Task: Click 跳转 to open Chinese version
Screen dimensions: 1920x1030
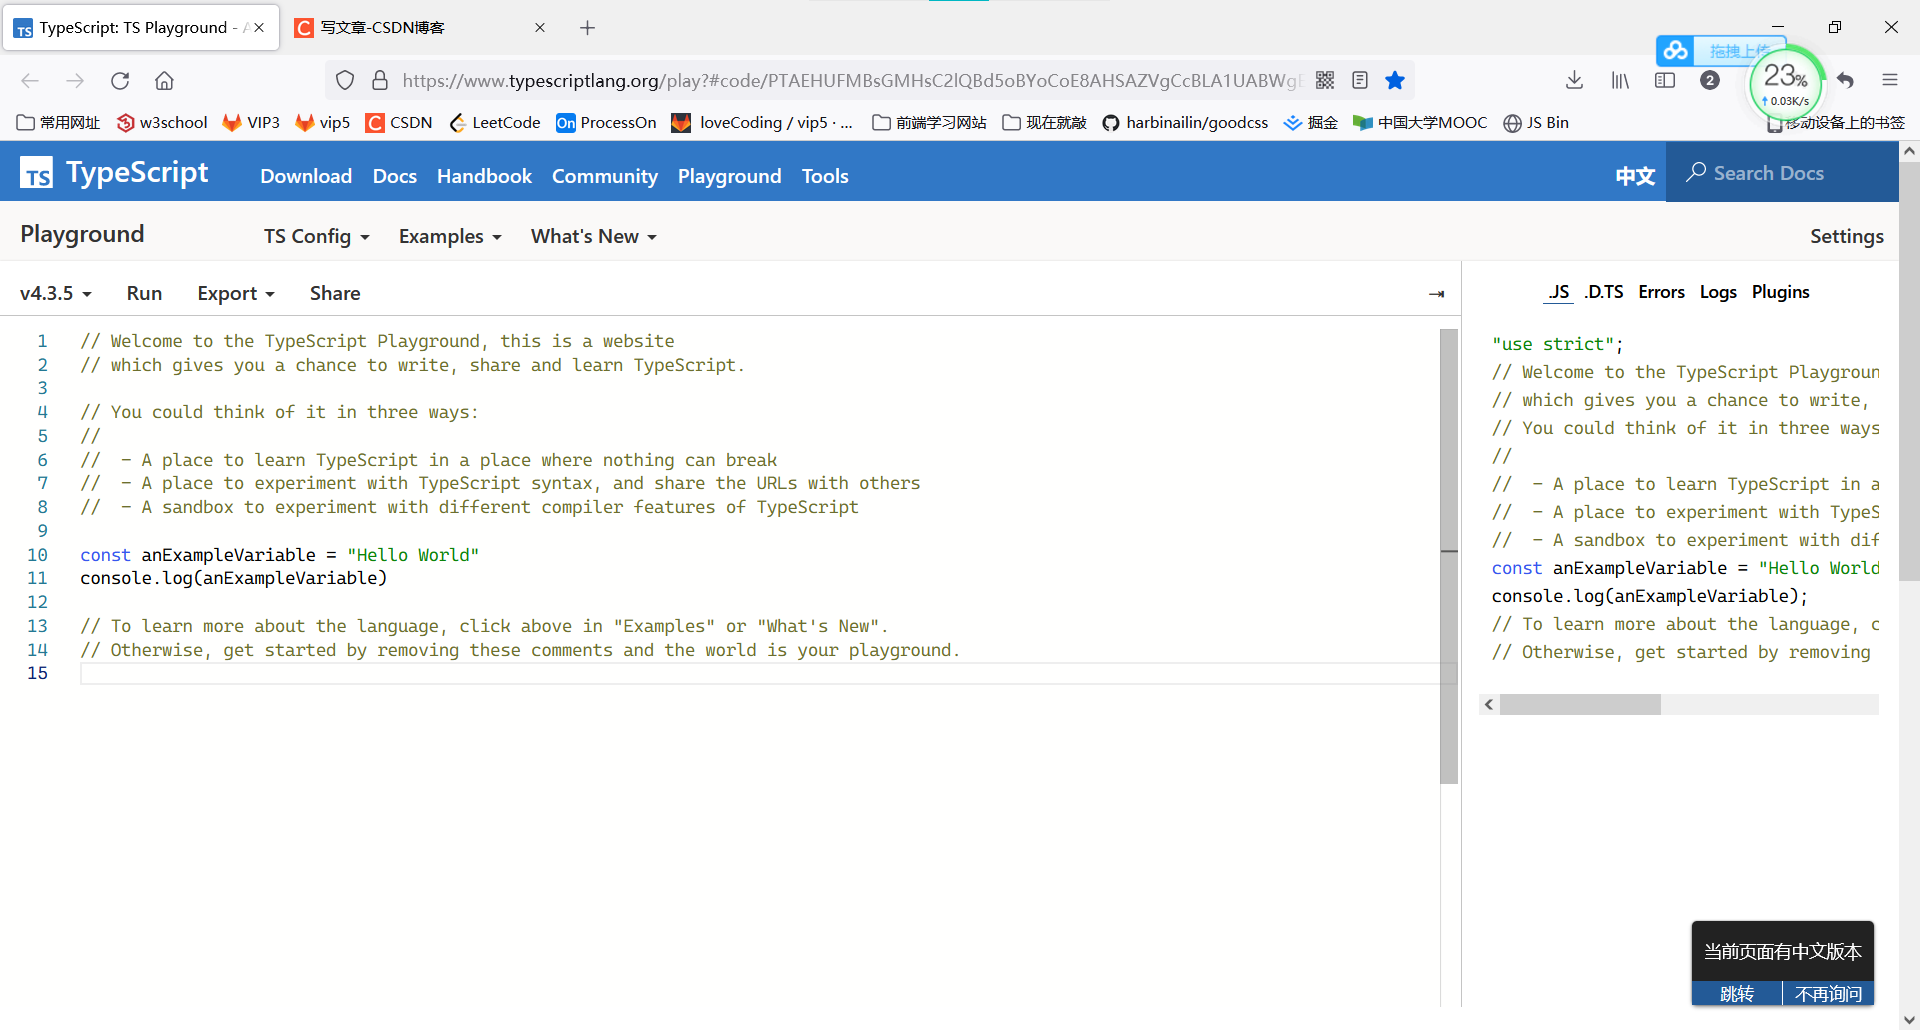Action: point(1737,993)
